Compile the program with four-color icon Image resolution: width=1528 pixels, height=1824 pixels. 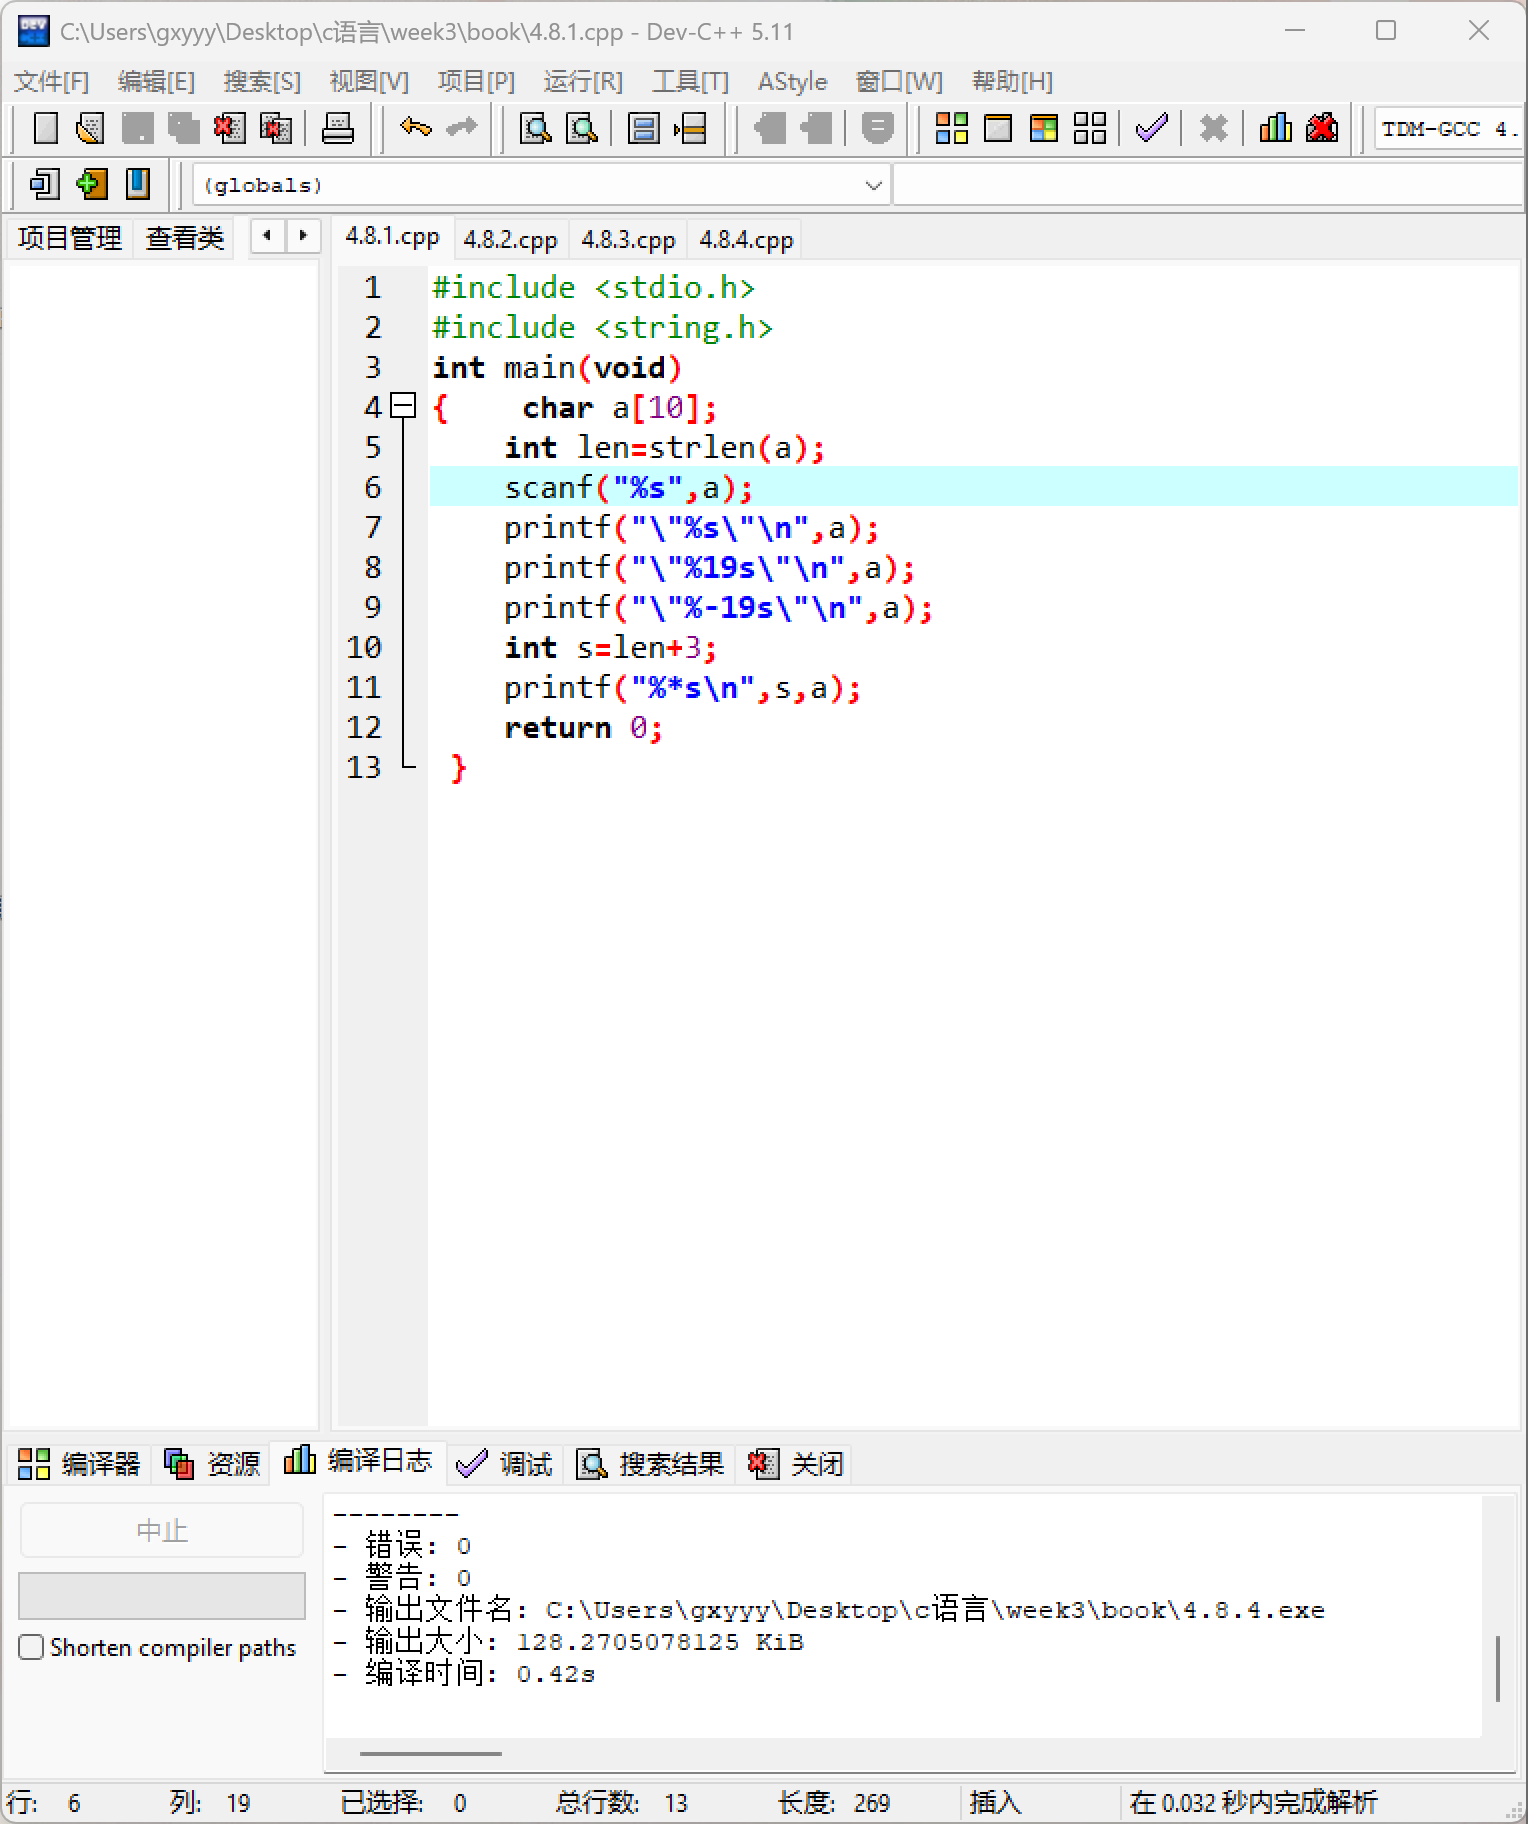(x=951, y=129)
